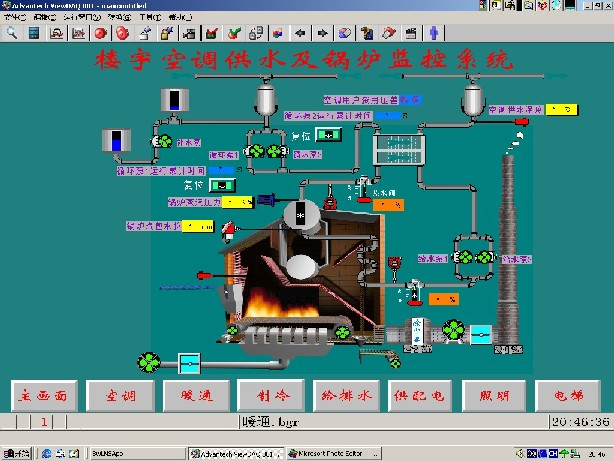Viewport: 614px width, 461px height.
Task: Open the first menu in the menu bar
Action: (15, 18)
